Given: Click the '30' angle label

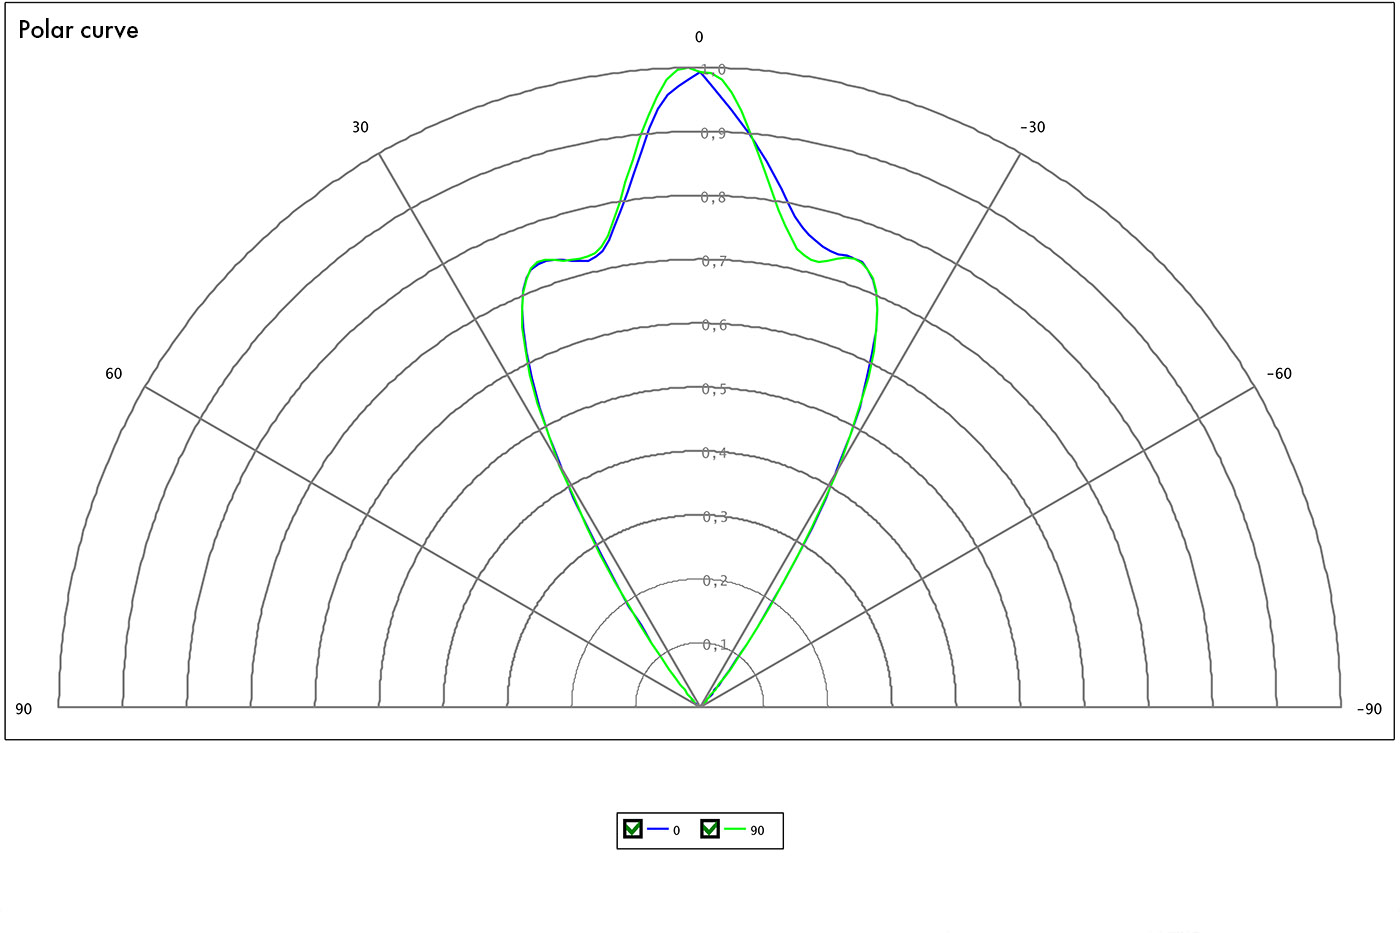Looking at the screenshot, I should (360, 127).
